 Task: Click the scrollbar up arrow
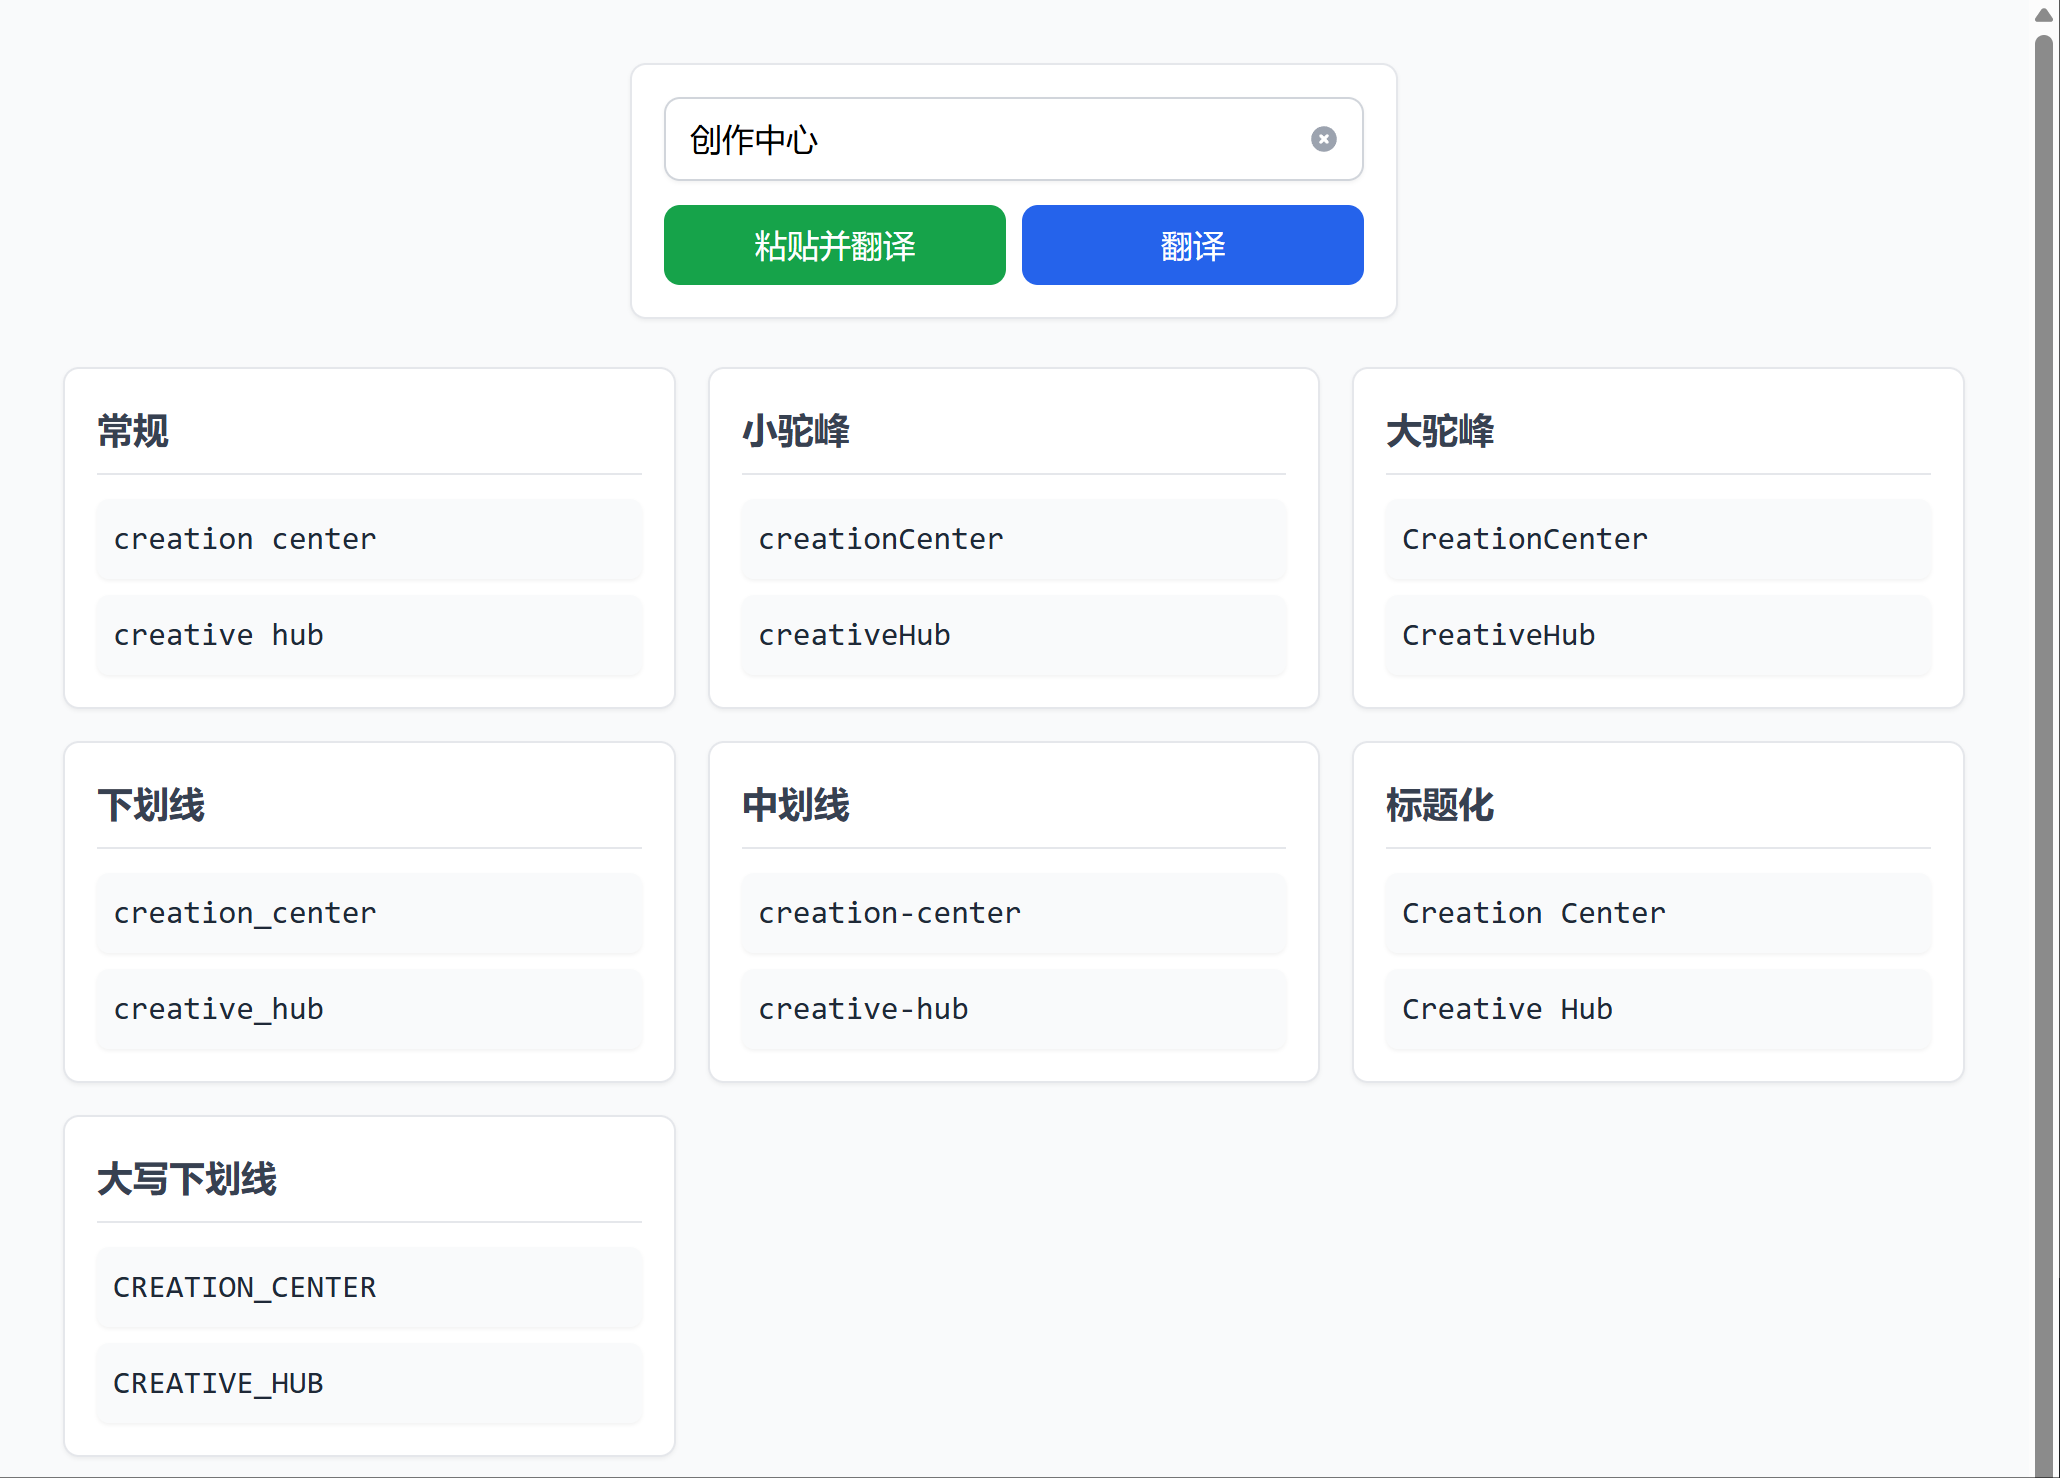2043,15
